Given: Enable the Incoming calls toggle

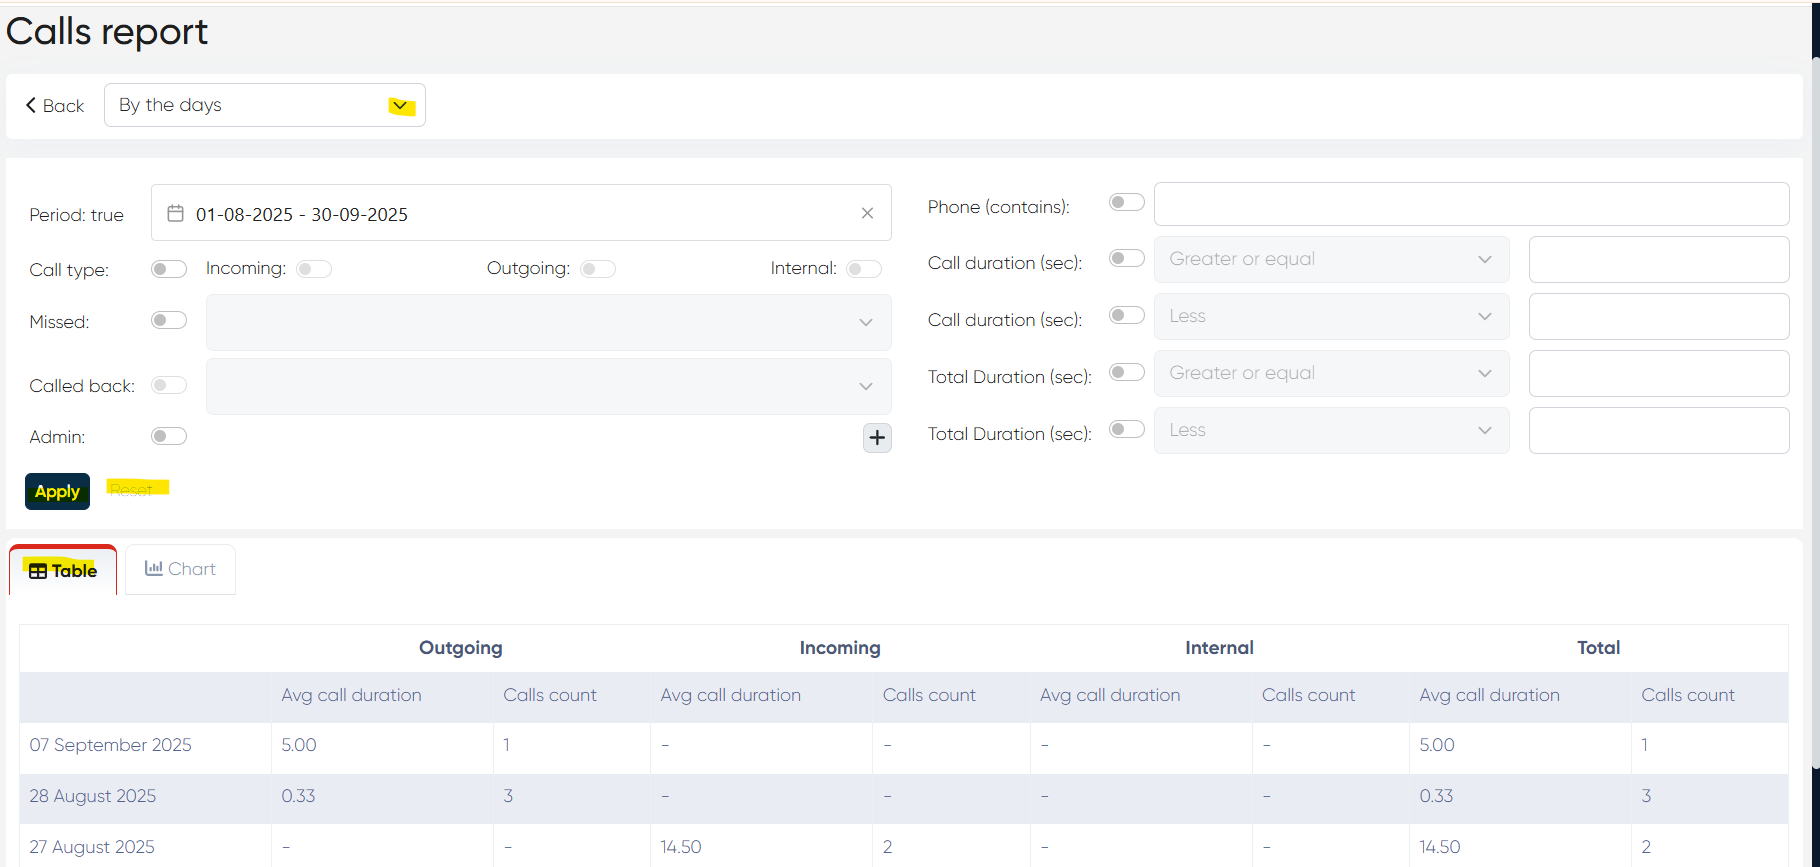Looking at the screenshot, I should point(313,269).
